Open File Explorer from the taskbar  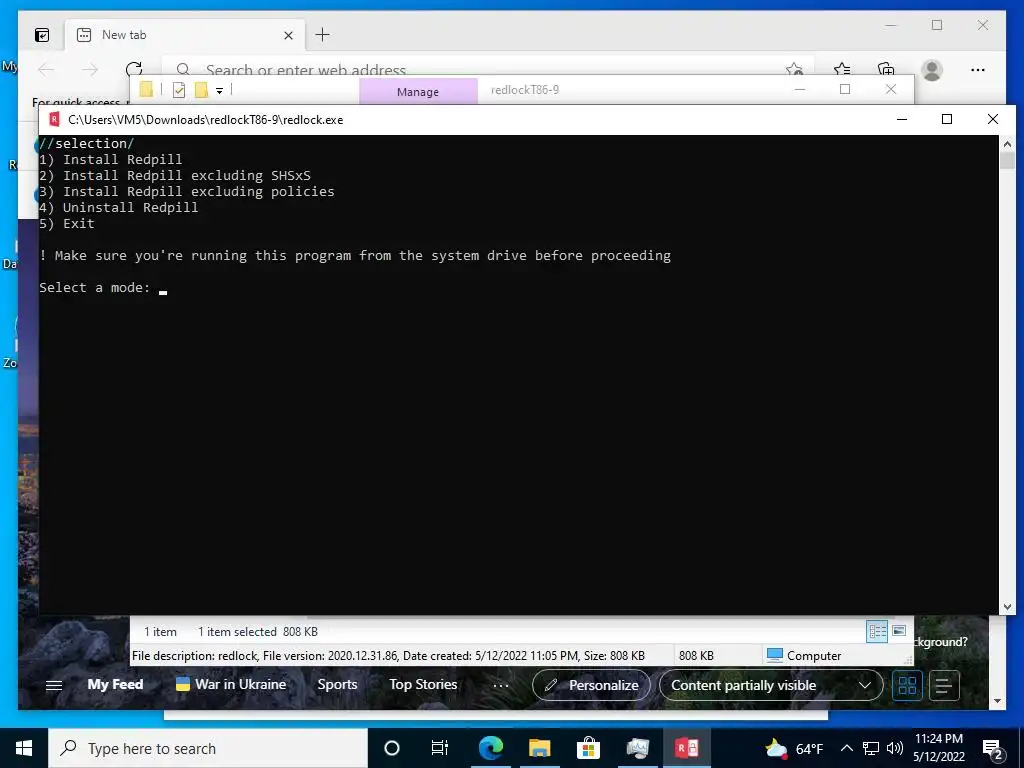(x=539, y=748)
